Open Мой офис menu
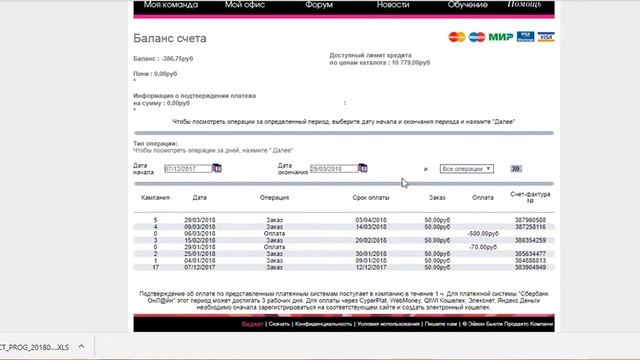This screenshot has height=360, width=640. [244, 5]
